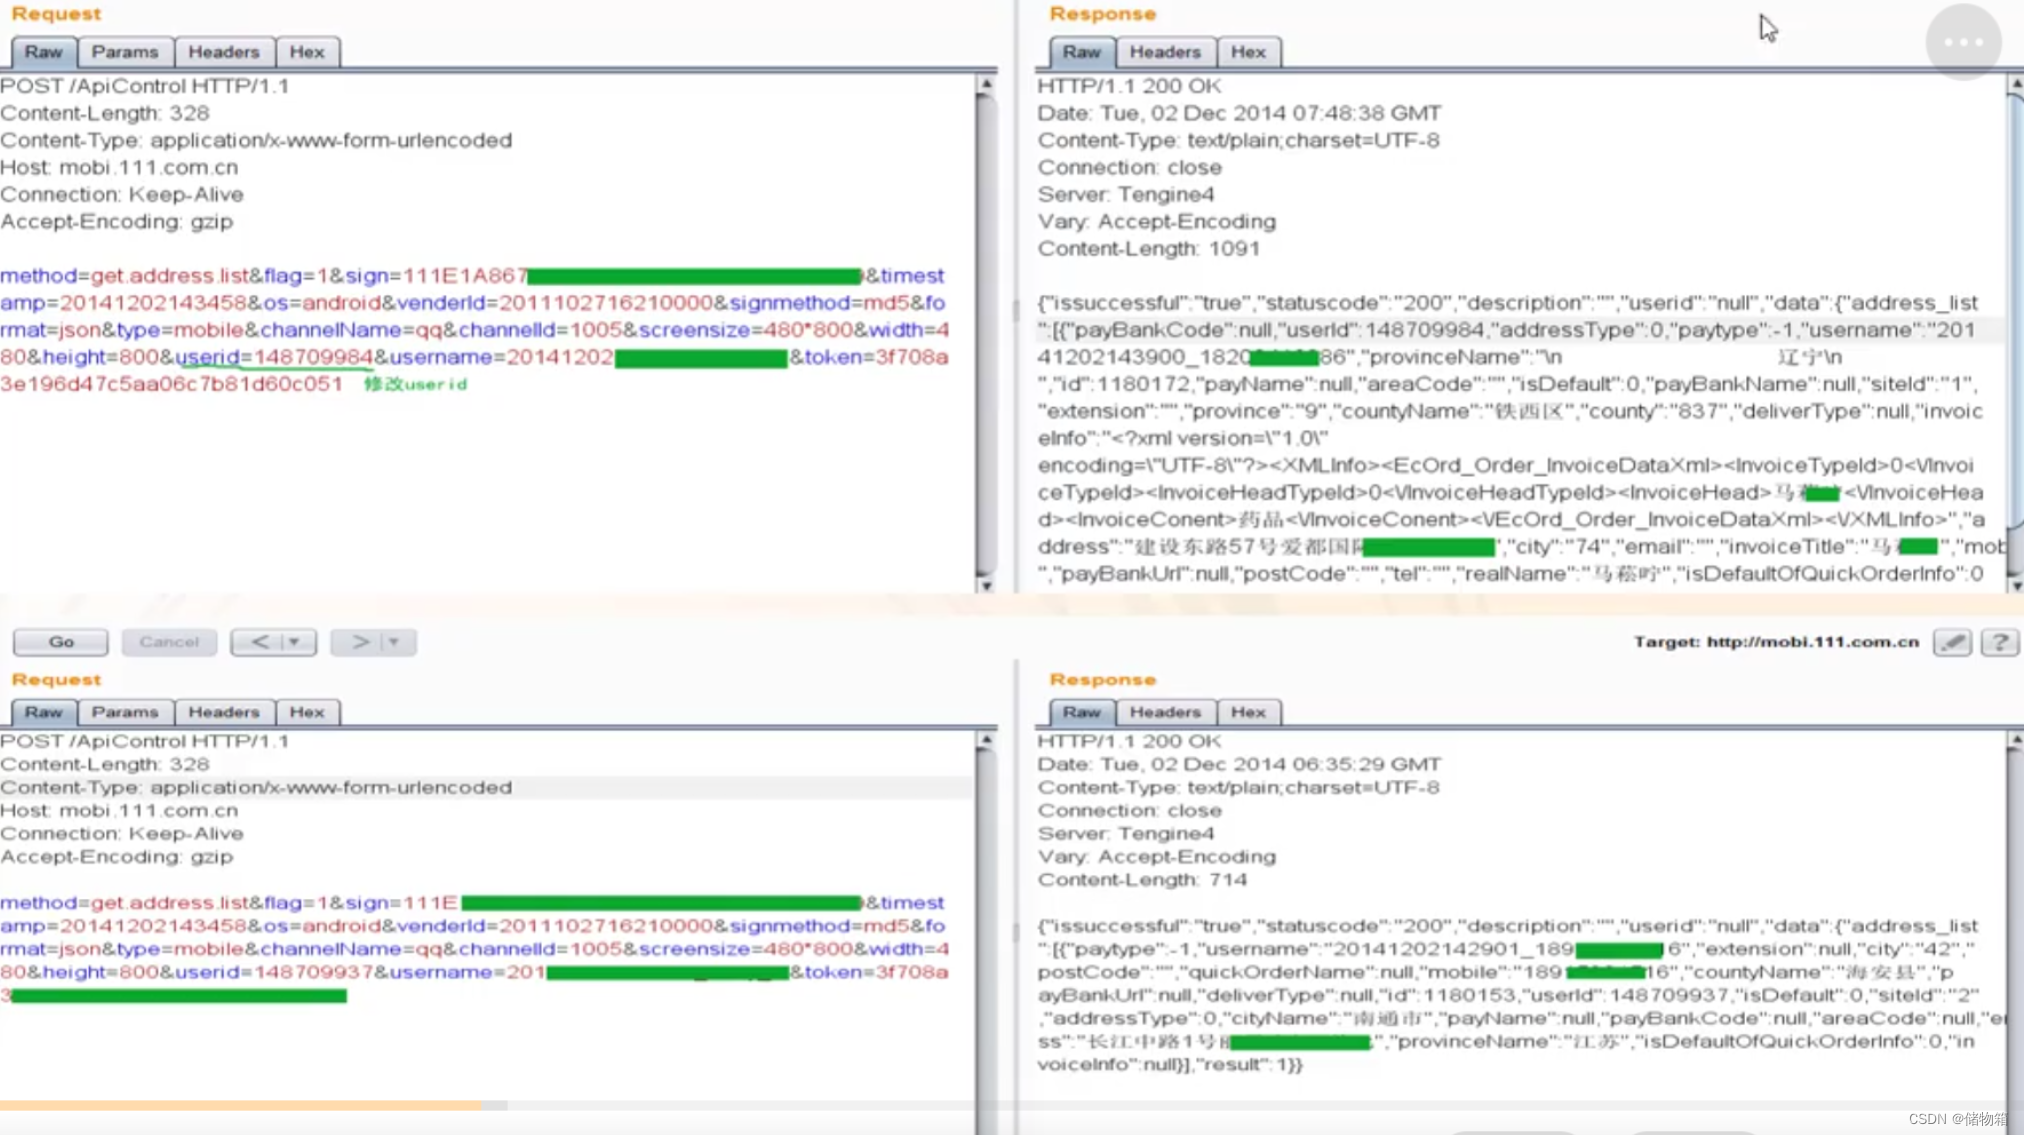The width and height of the screenshot is (2024, 1135).
Task: Switch to Params tab in top request
Action: pyautogui.click(x=125, y=52)
